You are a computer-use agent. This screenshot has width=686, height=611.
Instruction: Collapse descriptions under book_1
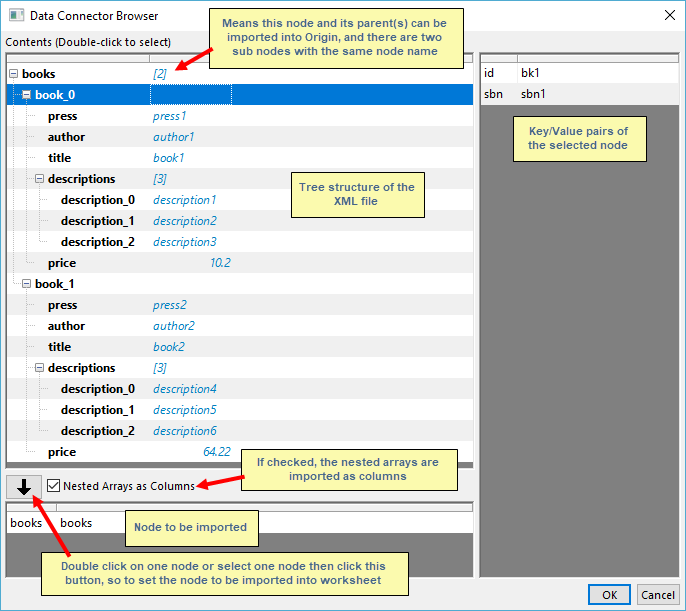pyautogui.click(x=39, y=367)
